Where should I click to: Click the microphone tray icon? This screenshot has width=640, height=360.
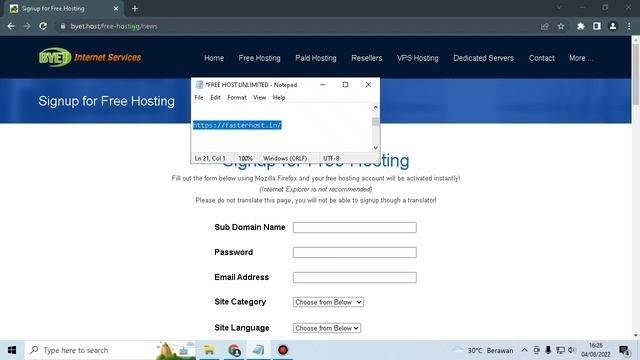tap(548, 350)
